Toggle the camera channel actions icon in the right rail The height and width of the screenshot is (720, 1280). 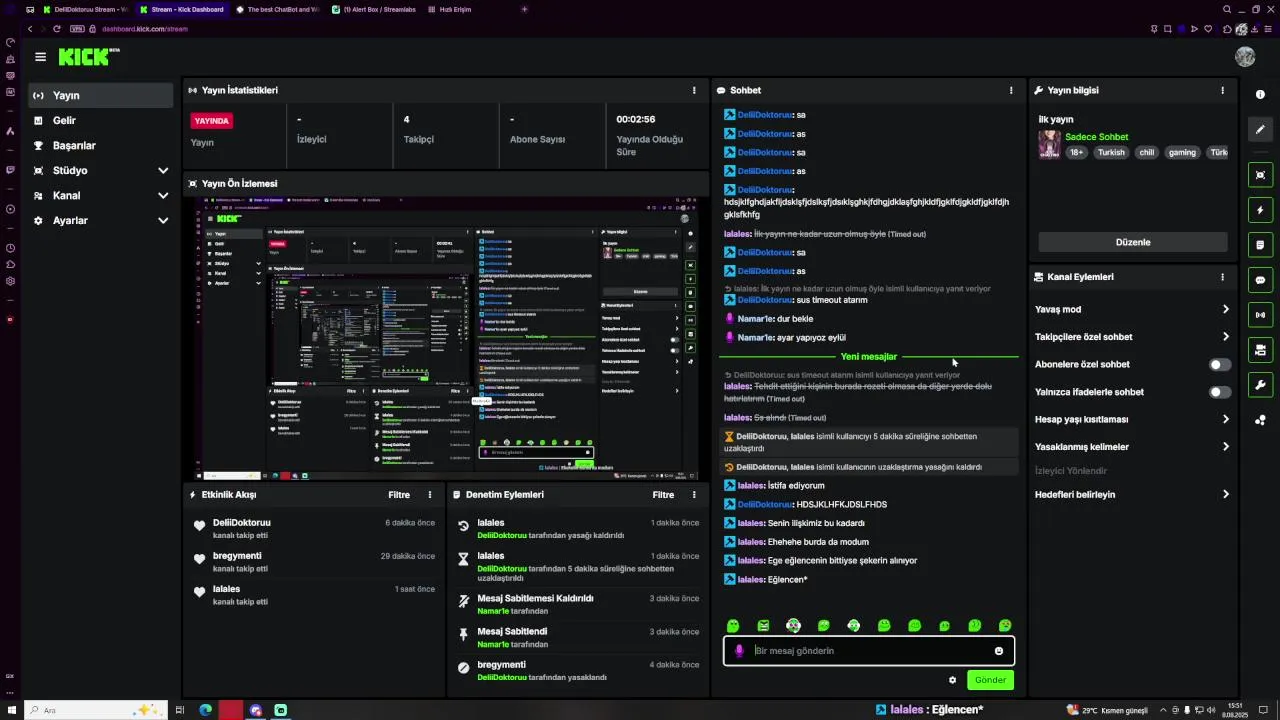(x=1260, y=350)
